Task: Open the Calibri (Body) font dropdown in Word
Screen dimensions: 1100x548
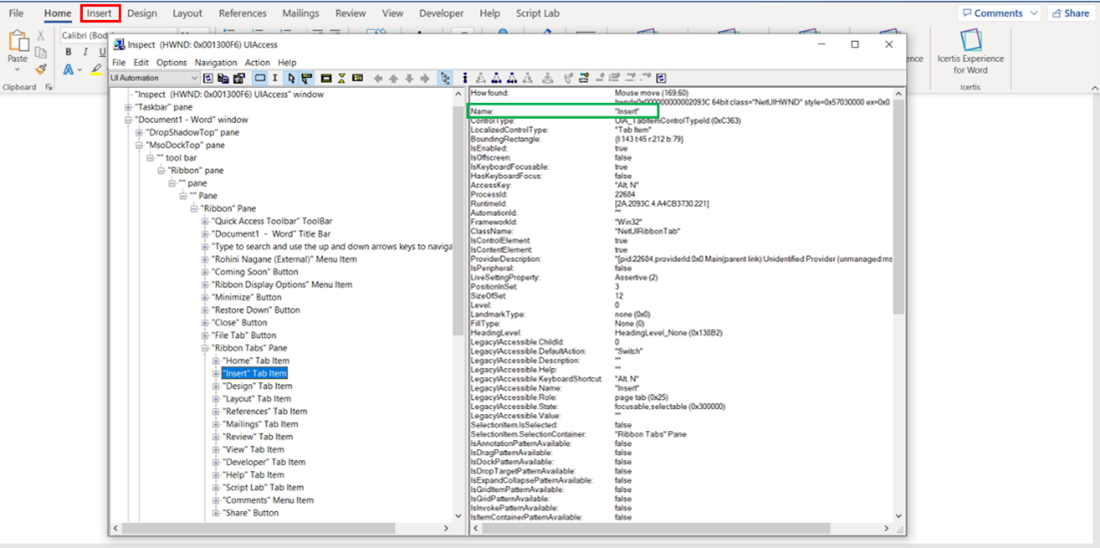Action: (82, 35)
